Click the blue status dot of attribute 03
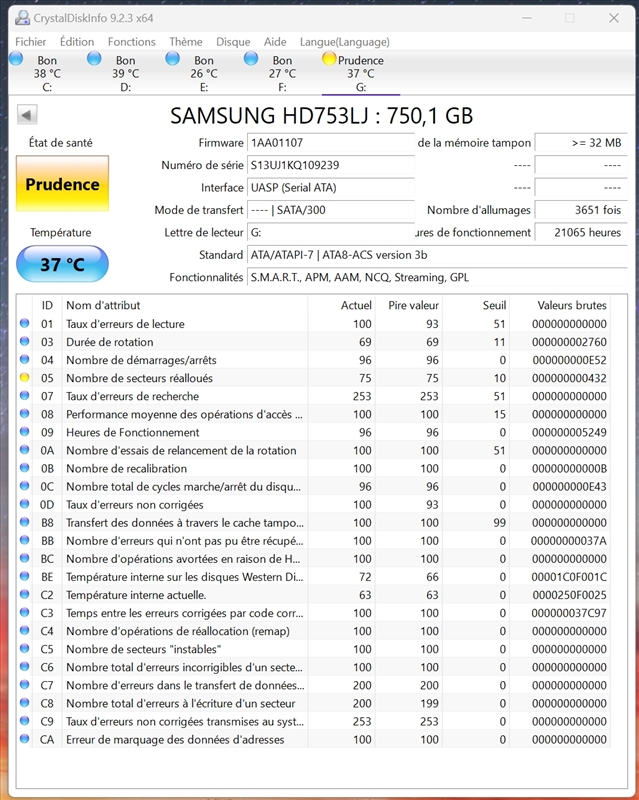 click(24, 341)
